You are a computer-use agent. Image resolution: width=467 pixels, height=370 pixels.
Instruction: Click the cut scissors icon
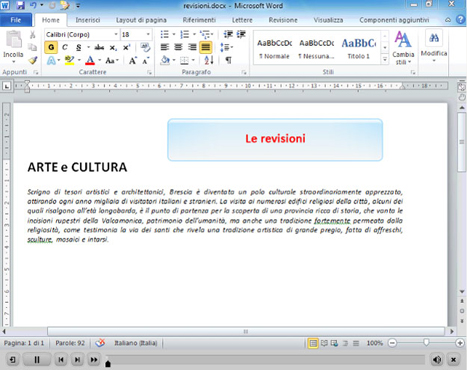click(32, 35)
